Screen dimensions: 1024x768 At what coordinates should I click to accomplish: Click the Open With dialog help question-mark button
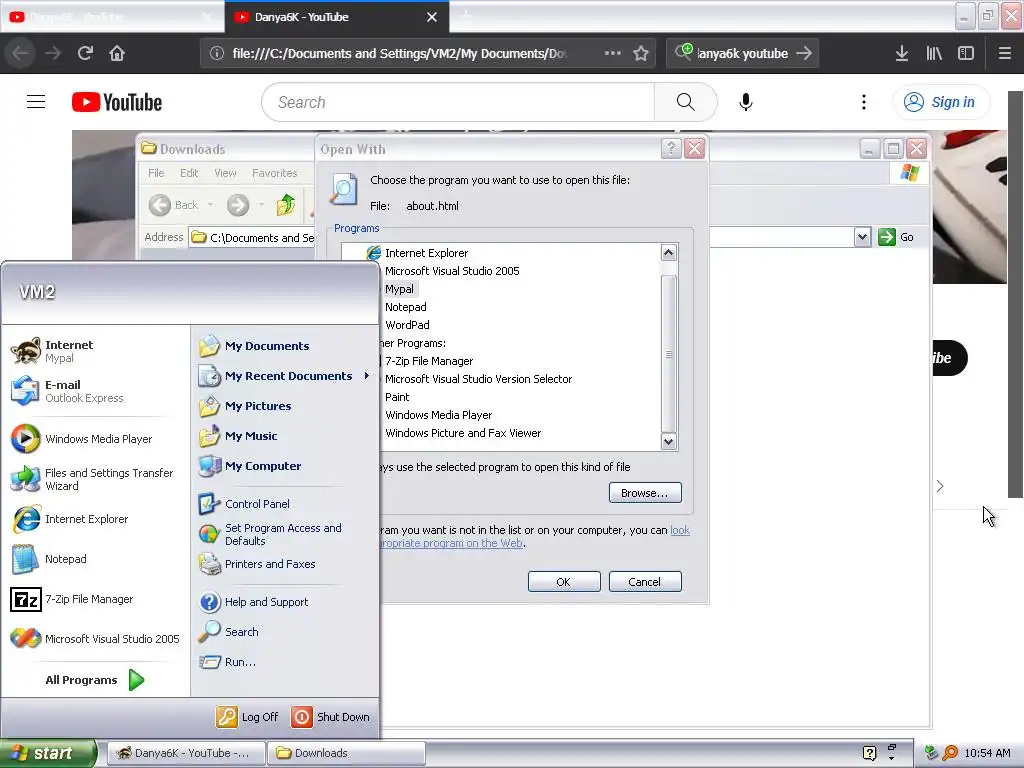[x=671, y=149]
